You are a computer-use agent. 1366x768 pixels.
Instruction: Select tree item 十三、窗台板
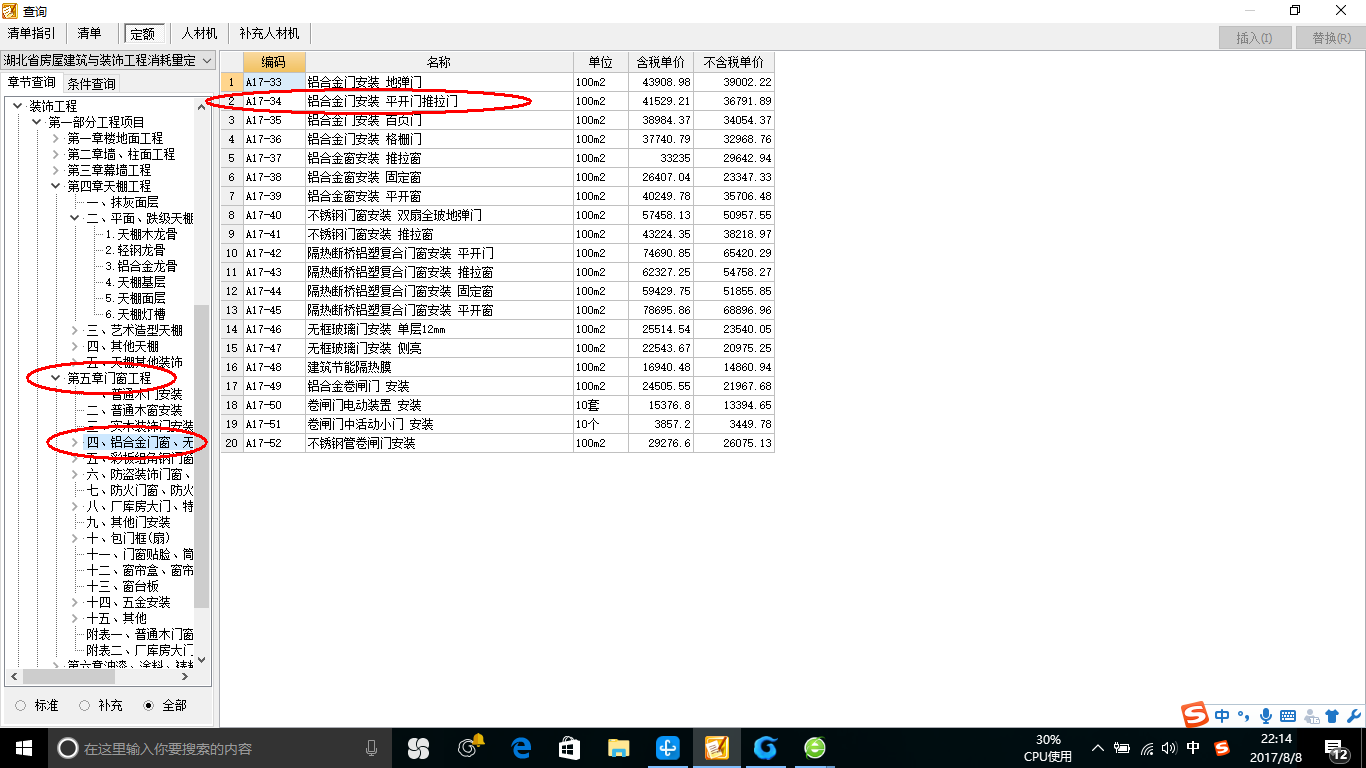122,586
